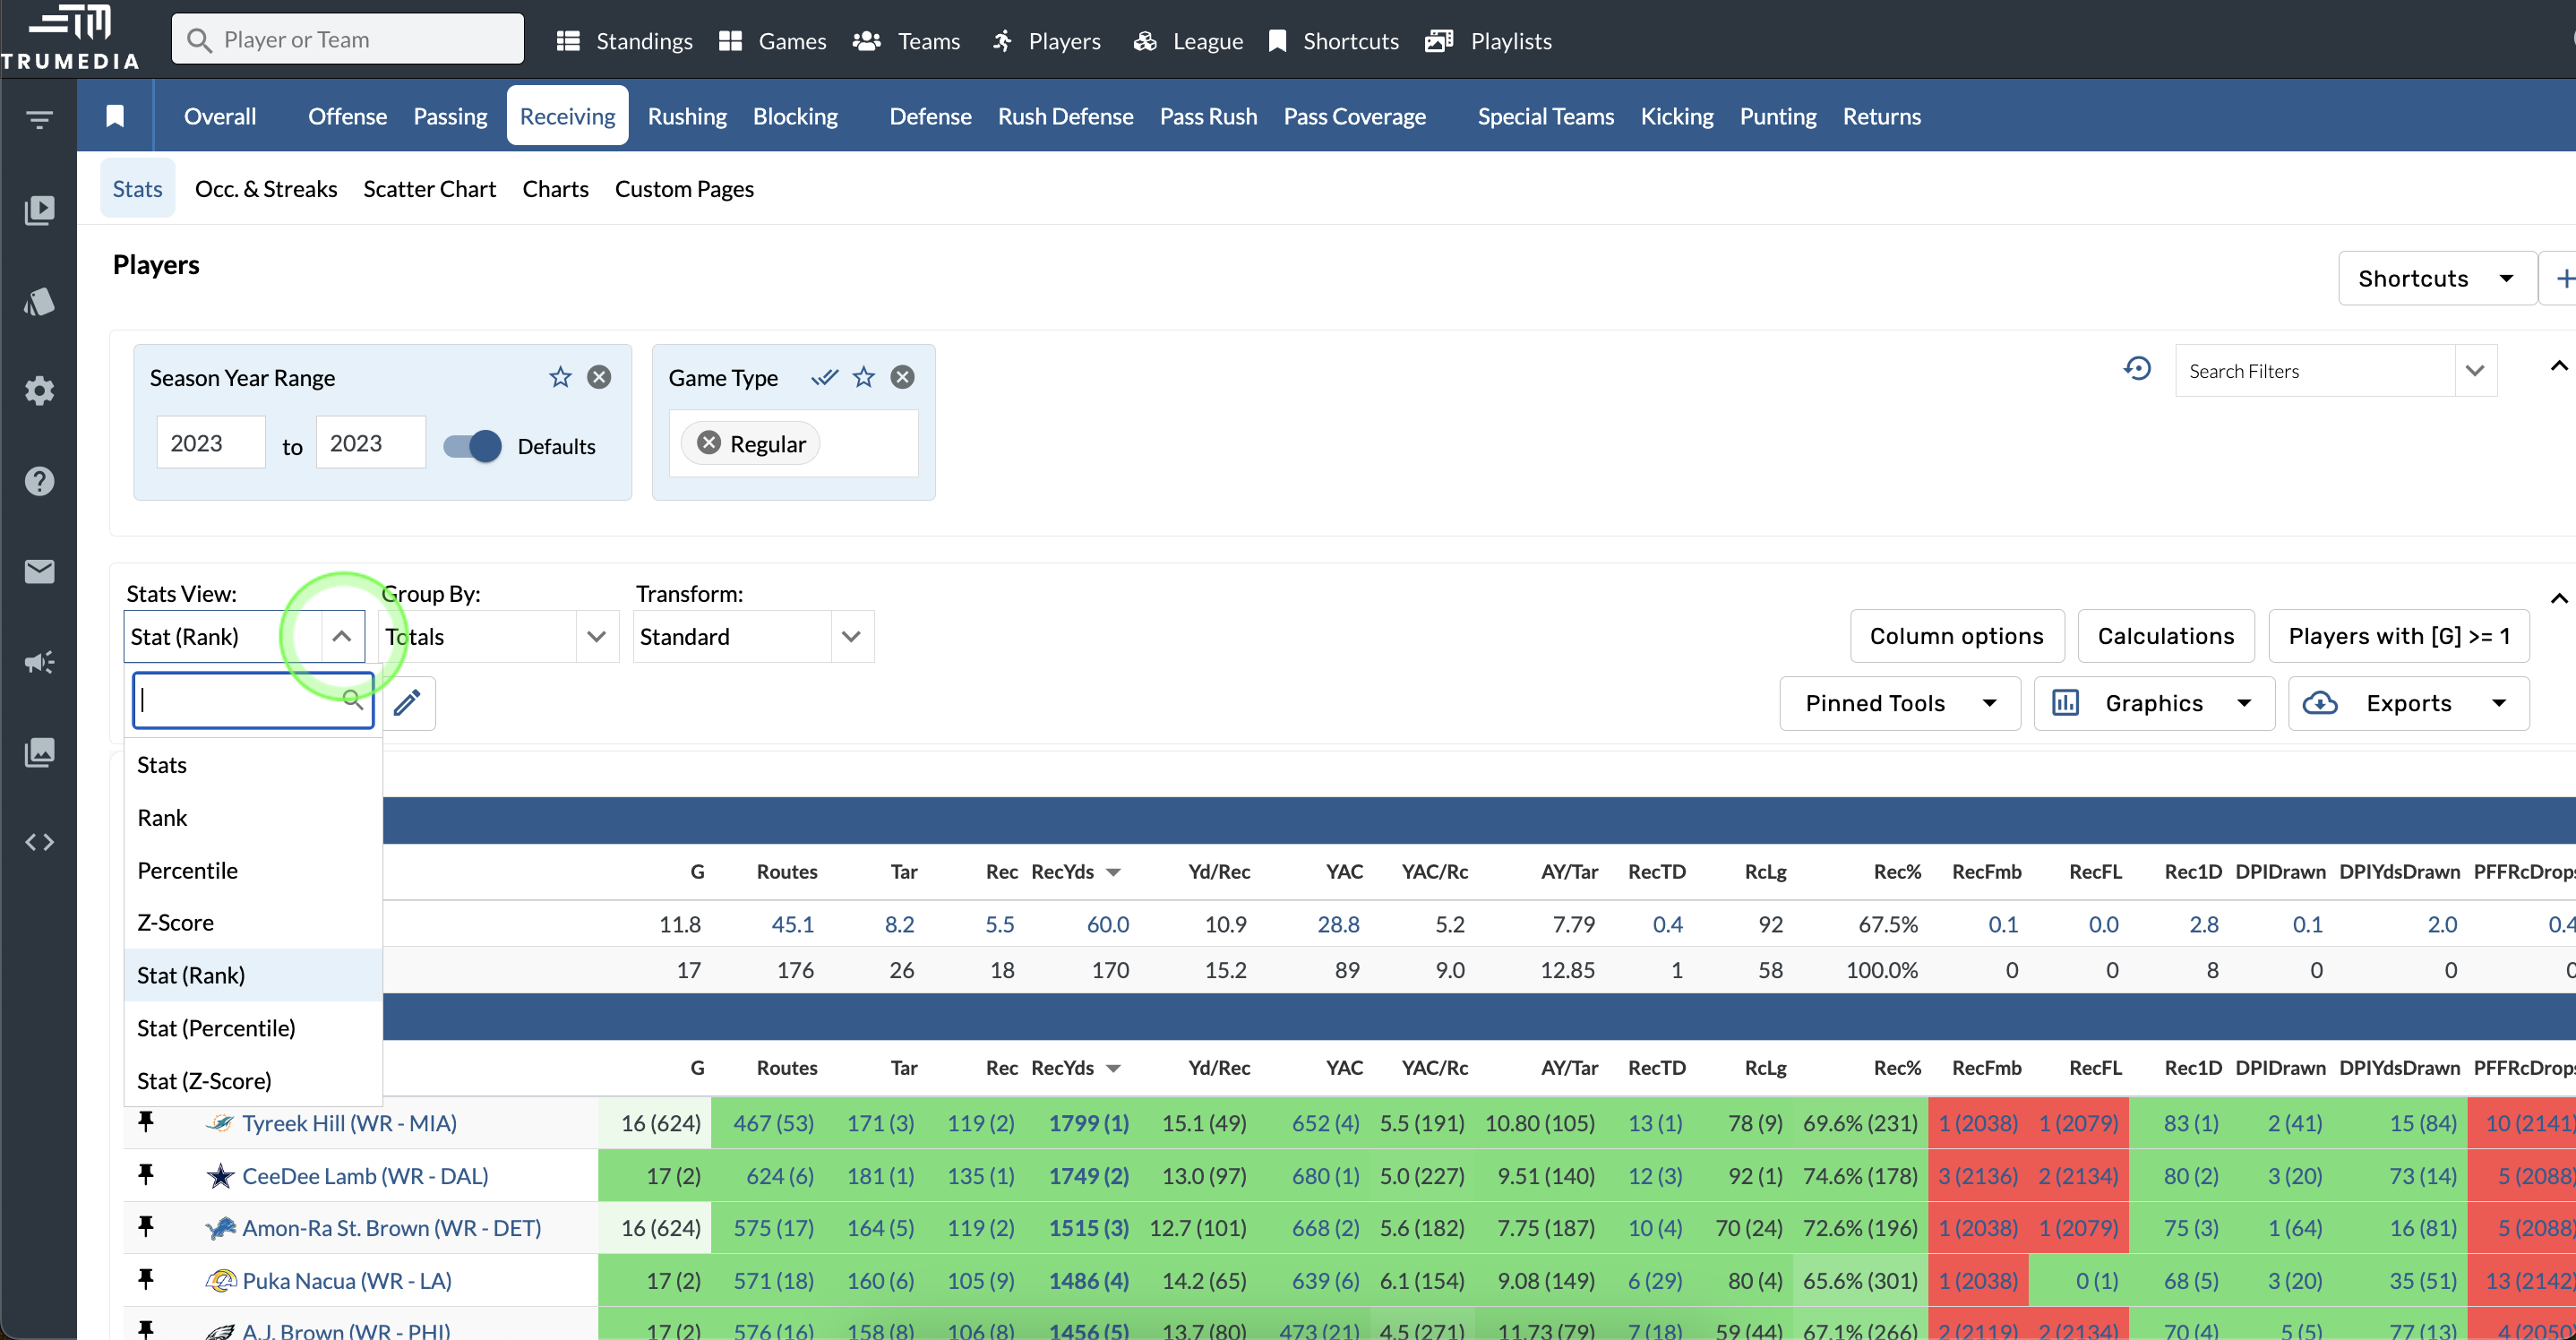Switch to the Rushing tab
Screen dimensions: 2576x1340
pyautogui.click(x=687, y=116)
